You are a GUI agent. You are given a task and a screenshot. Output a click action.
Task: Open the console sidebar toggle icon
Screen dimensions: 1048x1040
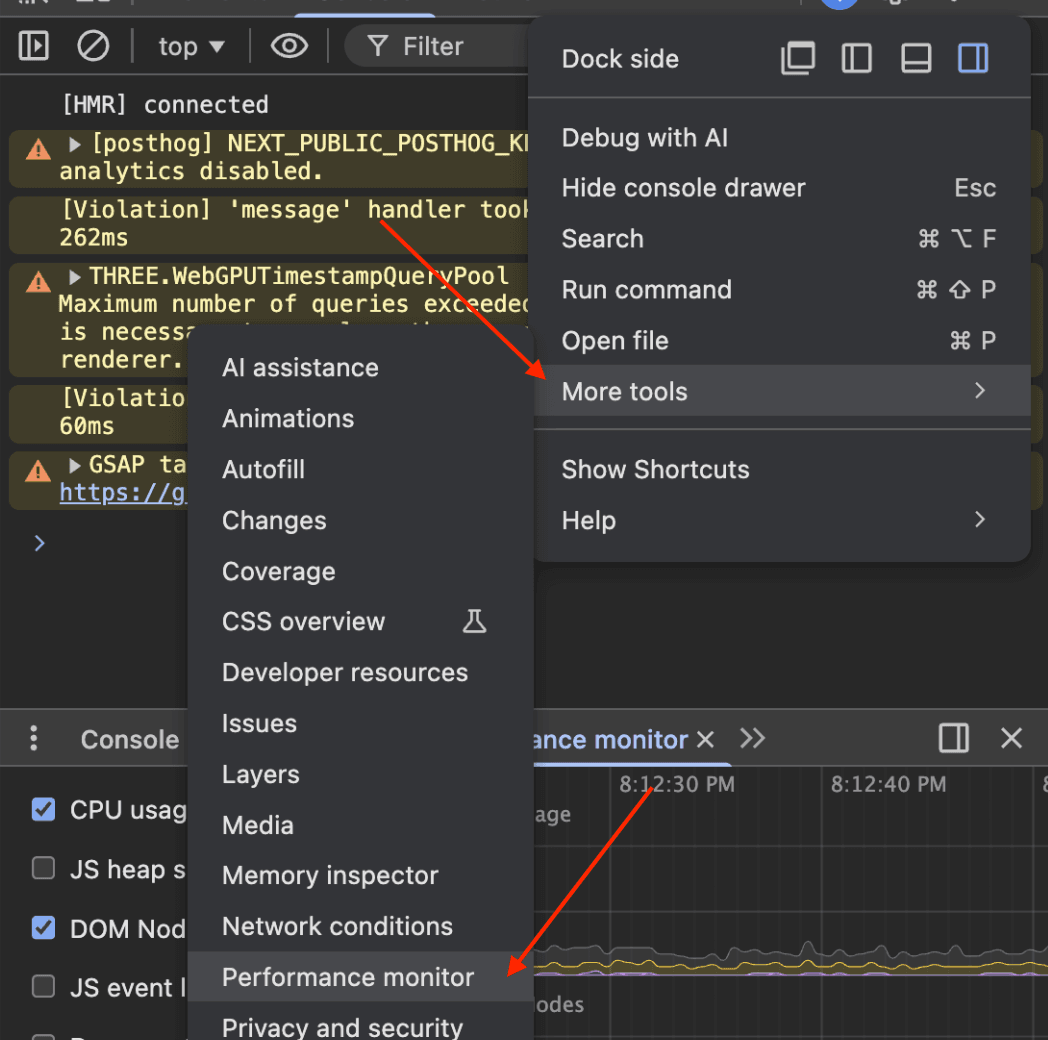tap(33, 46)
